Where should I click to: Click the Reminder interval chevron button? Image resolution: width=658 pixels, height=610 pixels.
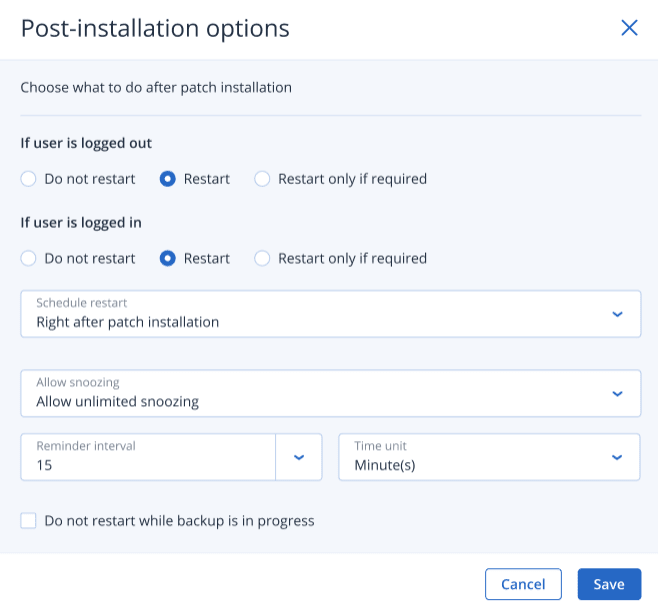click(298, 457)
